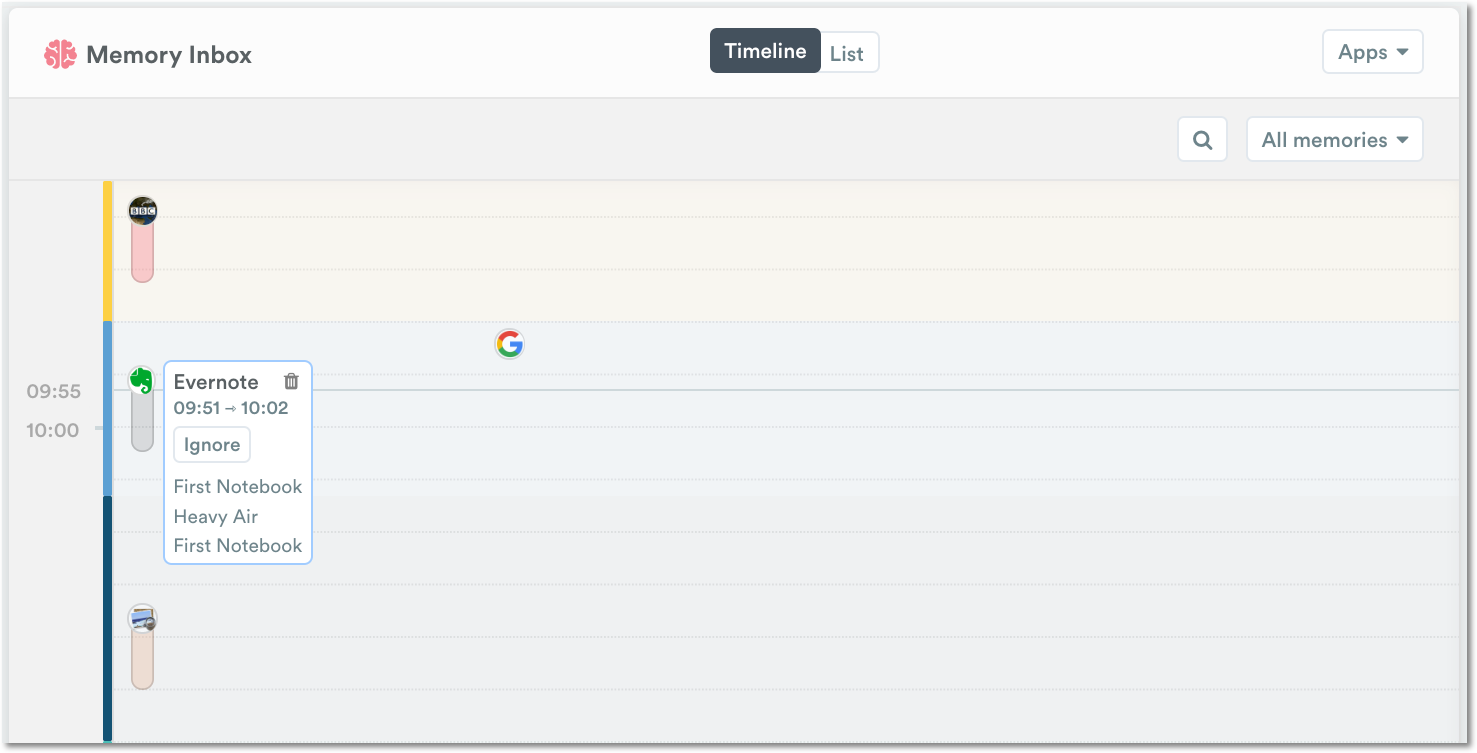The height and width of the screenshot is (753, 1477).
Task: Click the pink brain logo
Action: (x=60, y=54)
